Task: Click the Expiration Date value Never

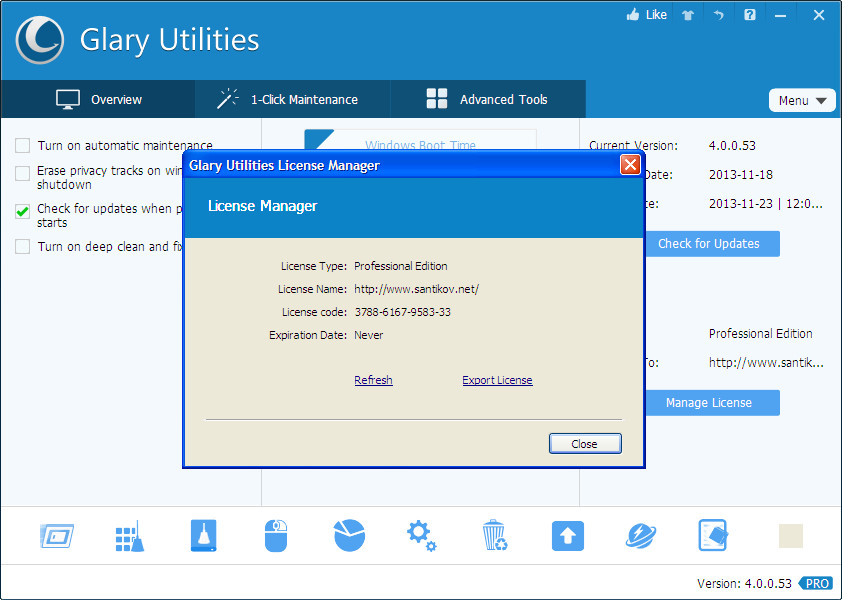Action: (x=368, y=335)
